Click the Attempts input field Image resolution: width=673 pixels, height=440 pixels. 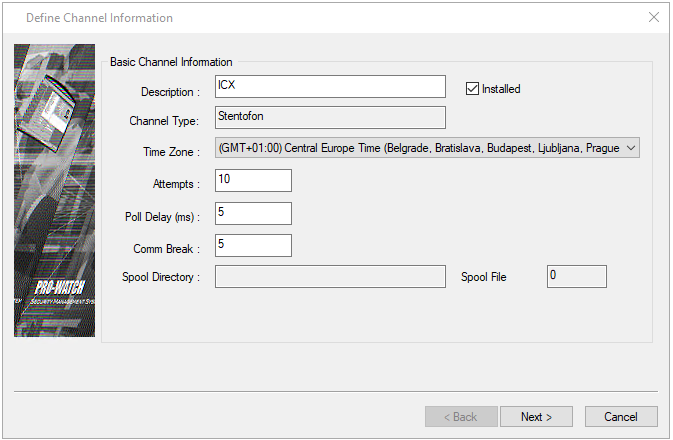(253, 180)
